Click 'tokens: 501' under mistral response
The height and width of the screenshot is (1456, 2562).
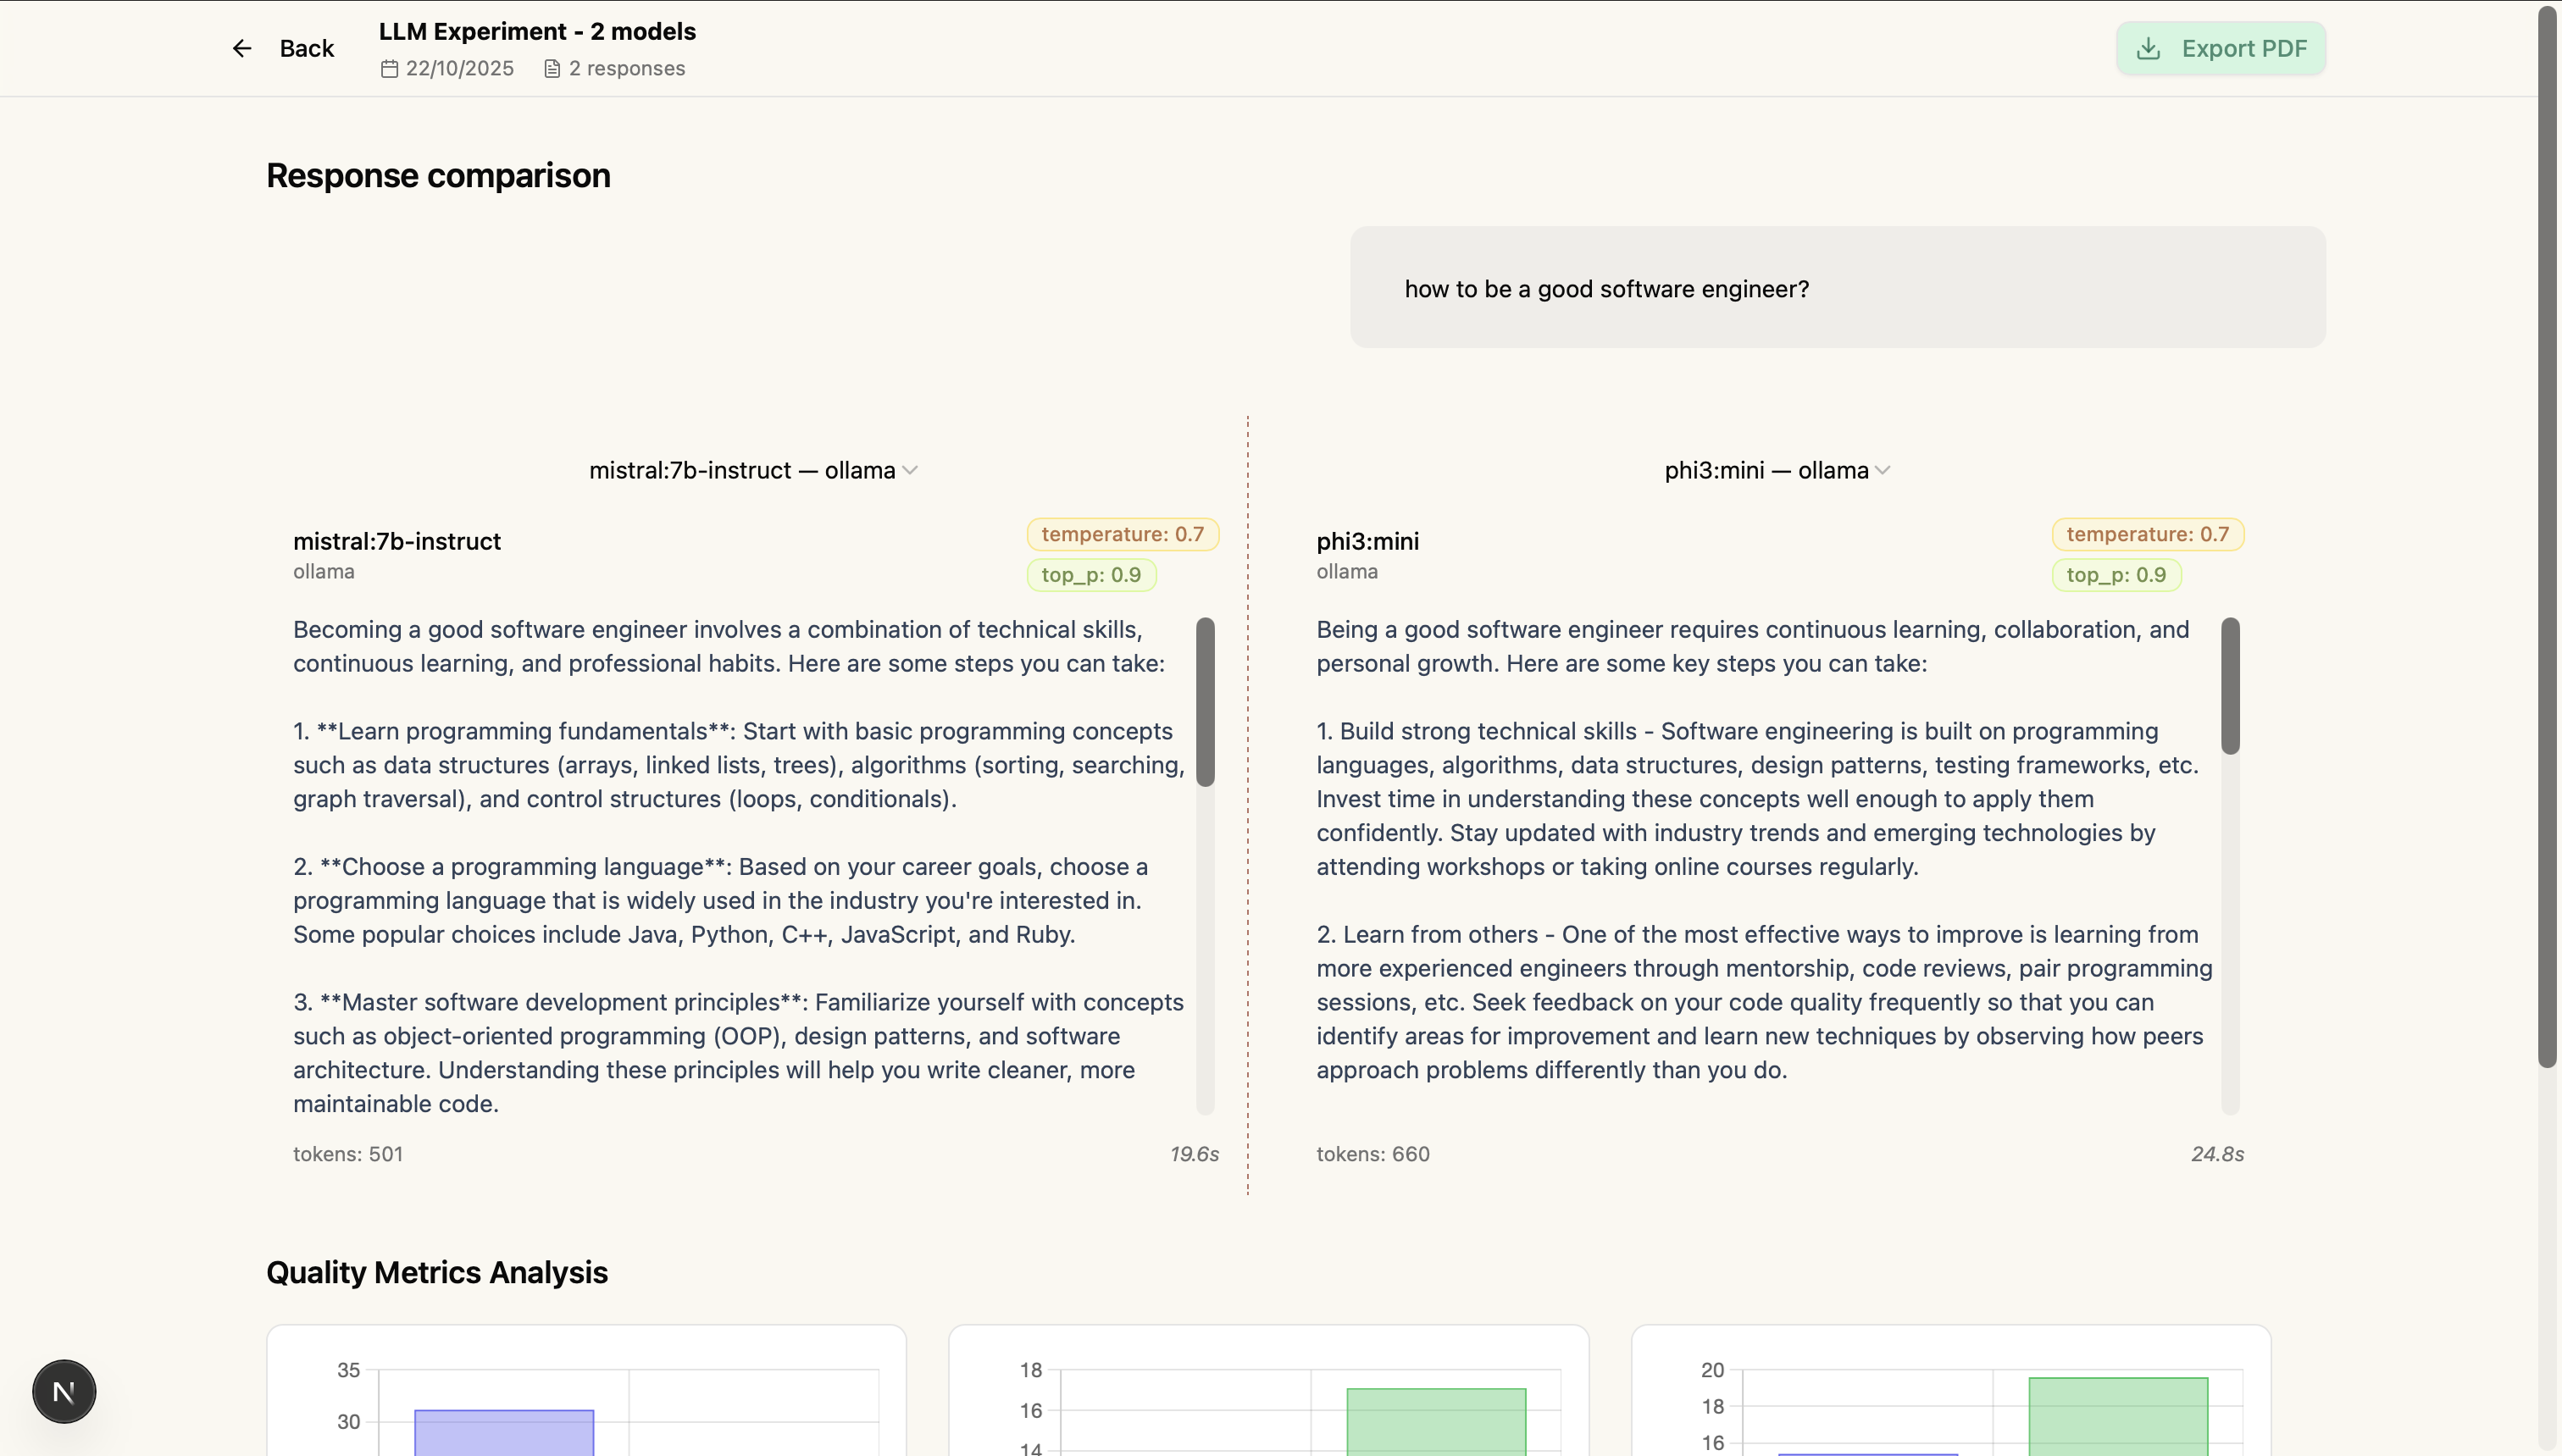tap(348, 1154)
